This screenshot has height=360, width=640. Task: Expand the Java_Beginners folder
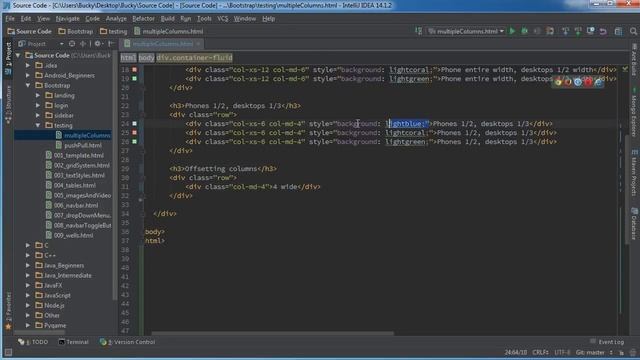pos(28,265)
